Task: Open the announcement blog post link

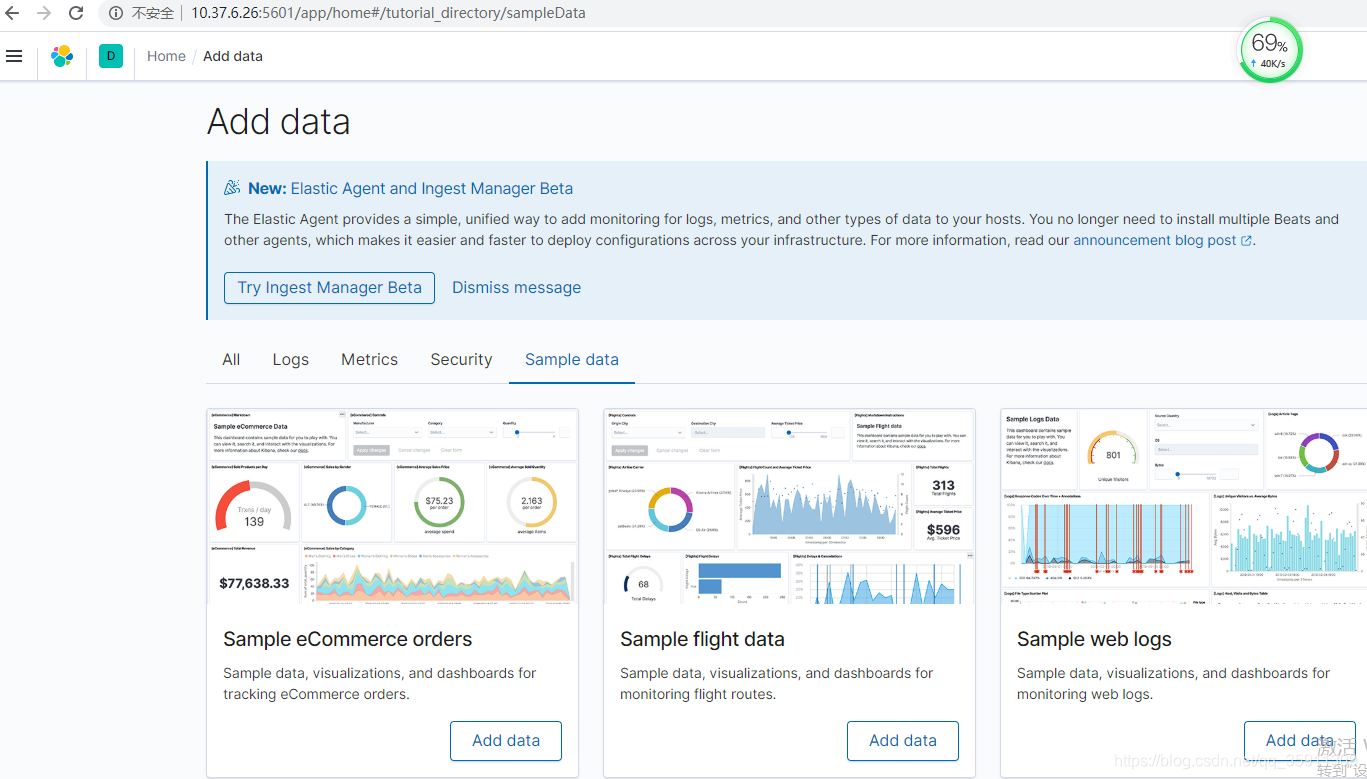Action: [1155, 240]
